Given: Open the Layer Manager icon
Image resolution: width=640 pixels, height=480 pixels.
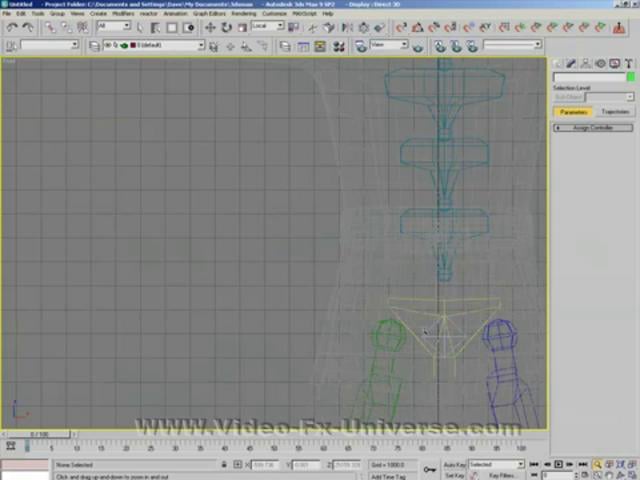Looking at the screenshot, I should (94, 46).
